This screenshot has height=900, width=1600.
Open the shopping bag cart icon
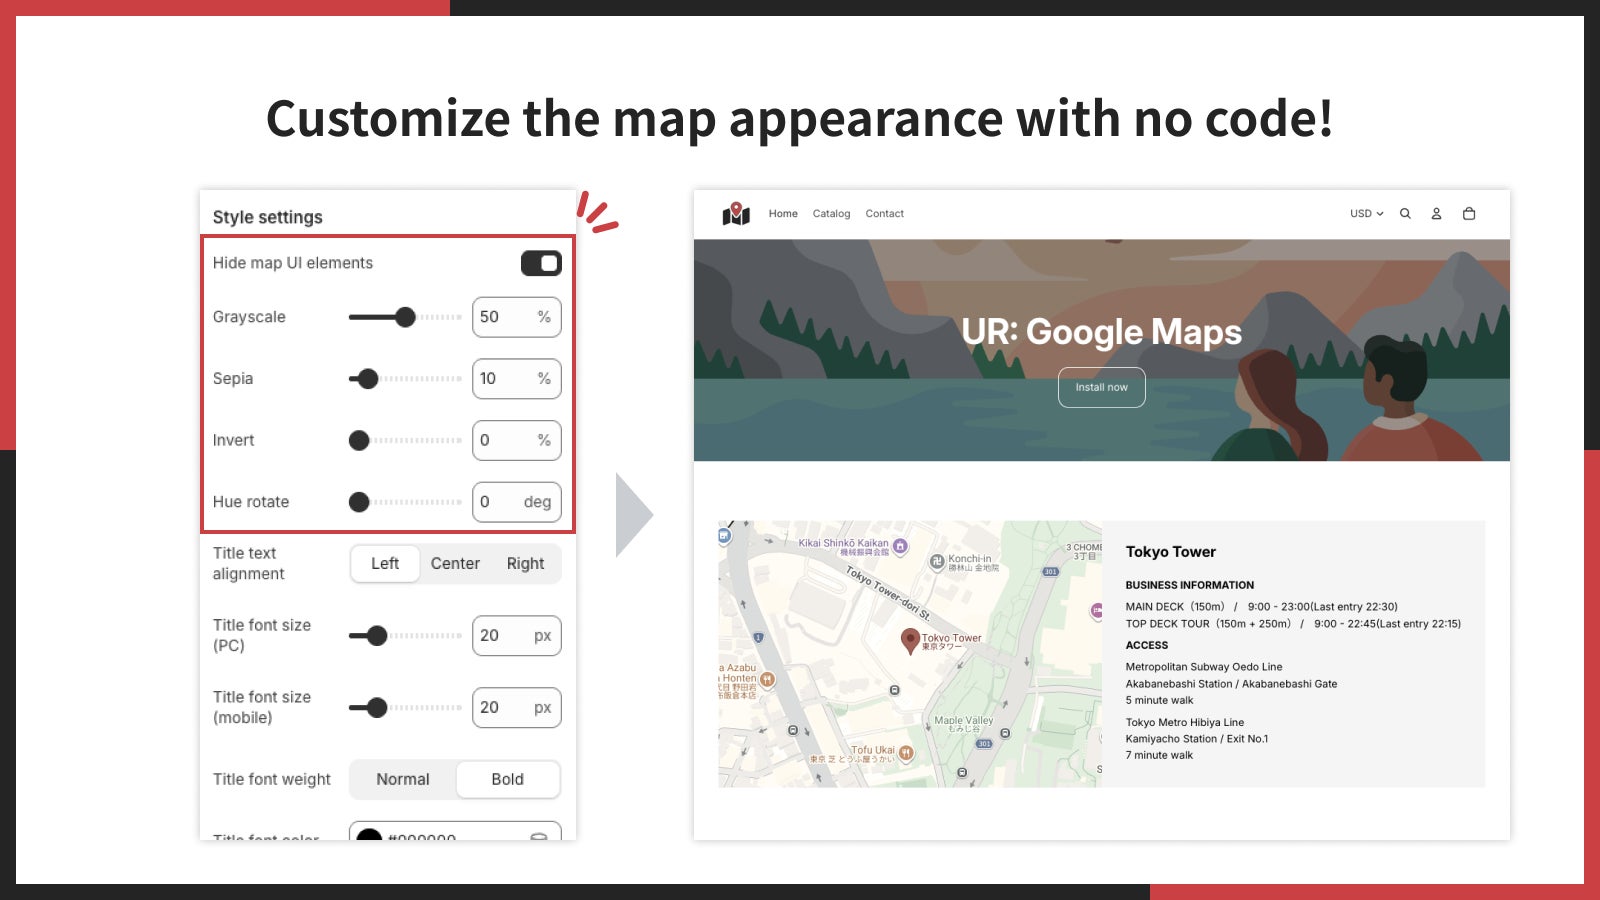pyautogui.click(x=1469, y=214)
